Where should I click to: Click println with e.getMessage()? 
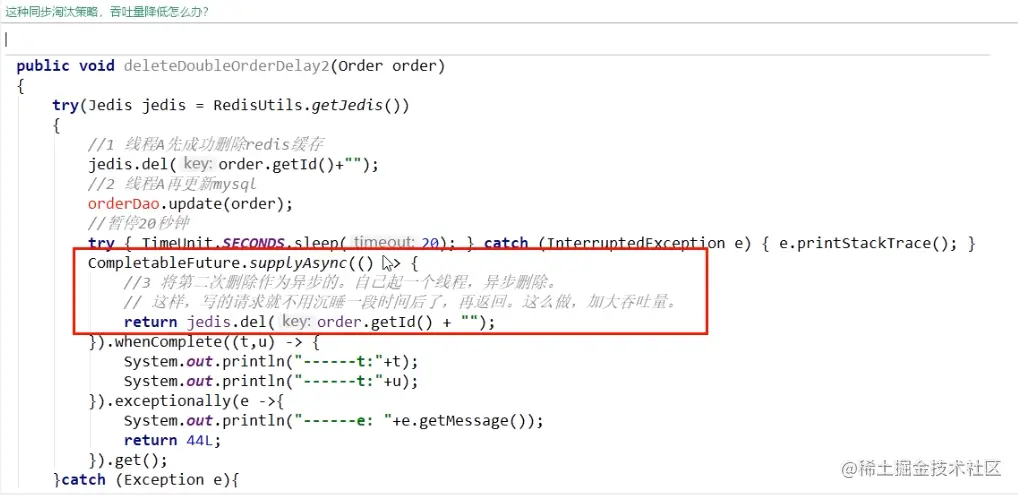pyautogui.click(x=334, y=421)
